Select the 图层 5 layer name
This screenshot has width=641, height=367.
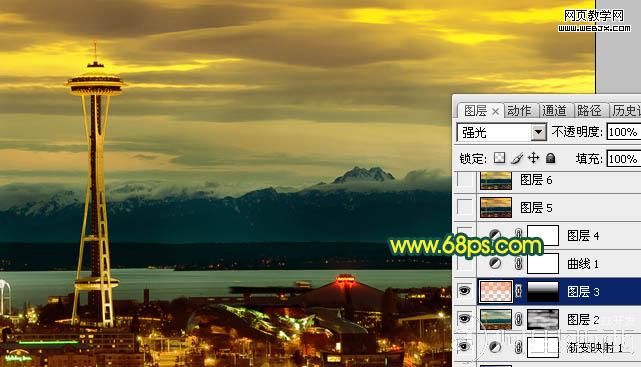pyautogui.click(x=536, y=208)
